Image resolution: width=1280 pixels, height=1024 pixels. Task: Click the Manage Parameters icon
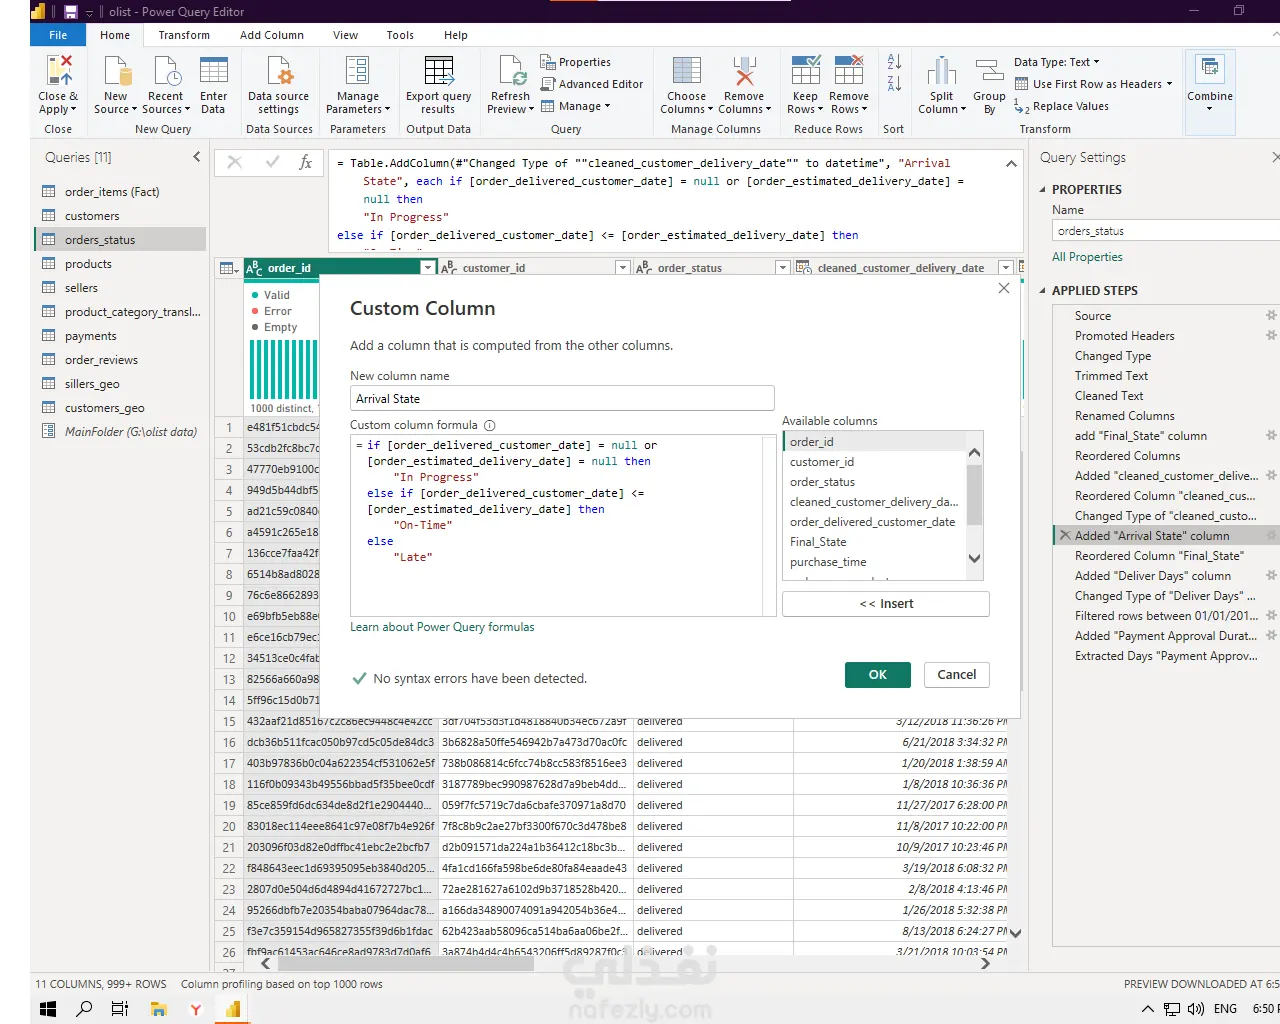point(357,71)
